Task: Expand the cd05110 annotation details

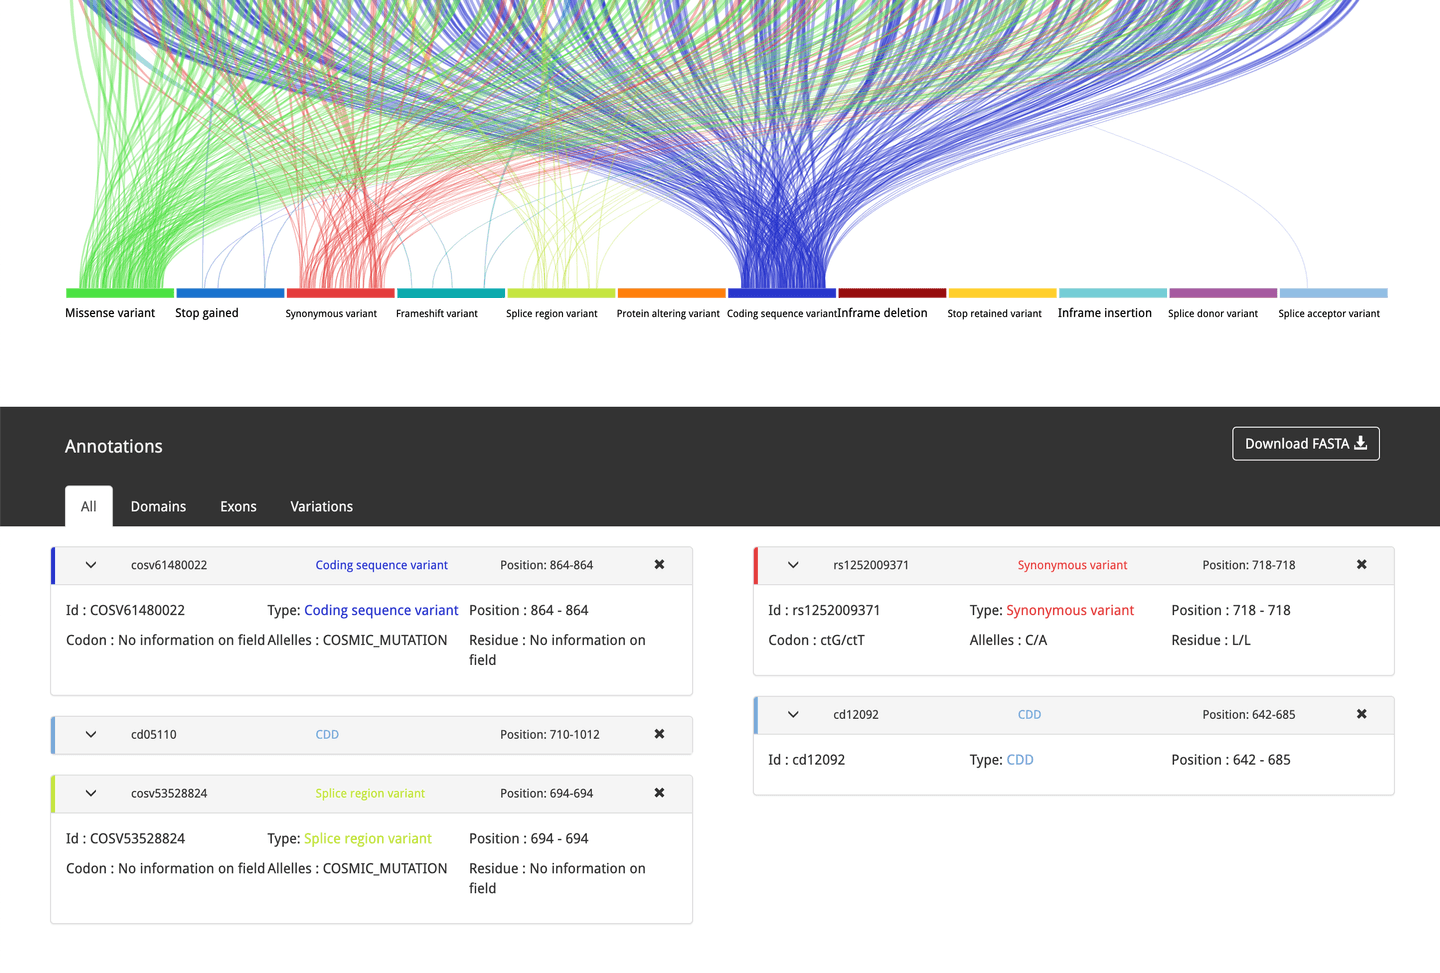Action: (91, 734)
